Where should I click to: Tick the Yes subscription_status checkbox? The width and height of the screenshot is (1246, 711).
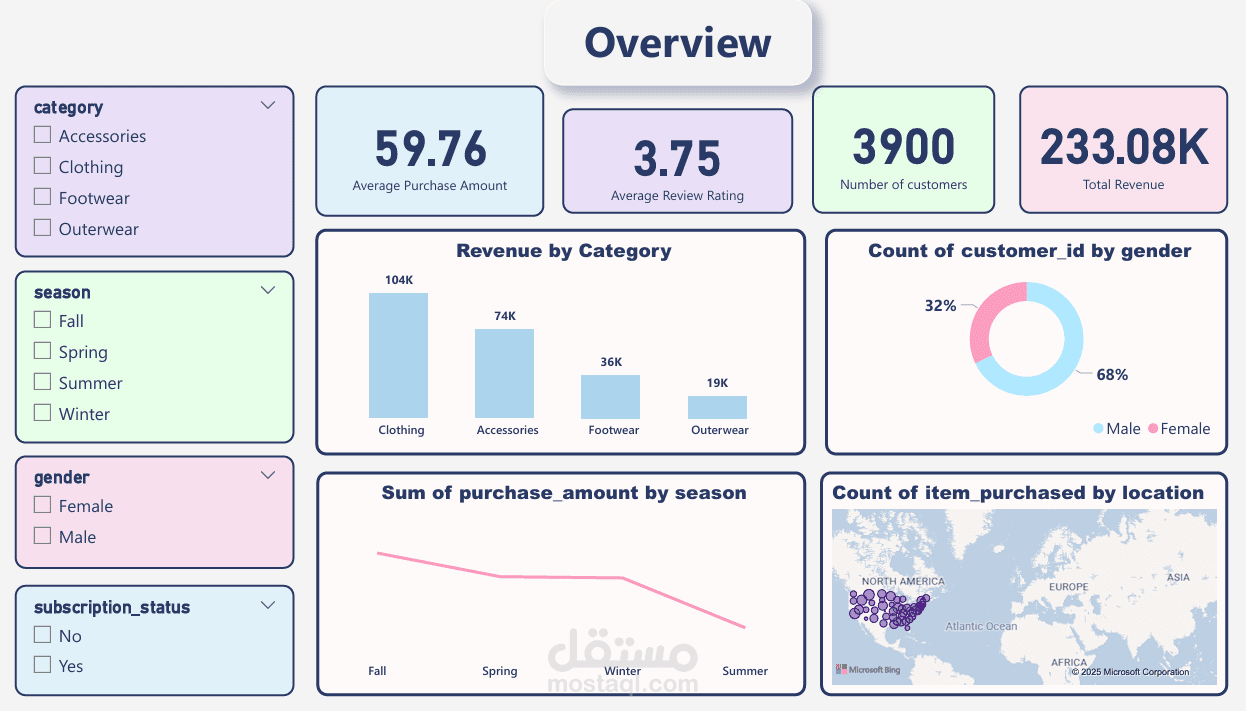point(42,664)
